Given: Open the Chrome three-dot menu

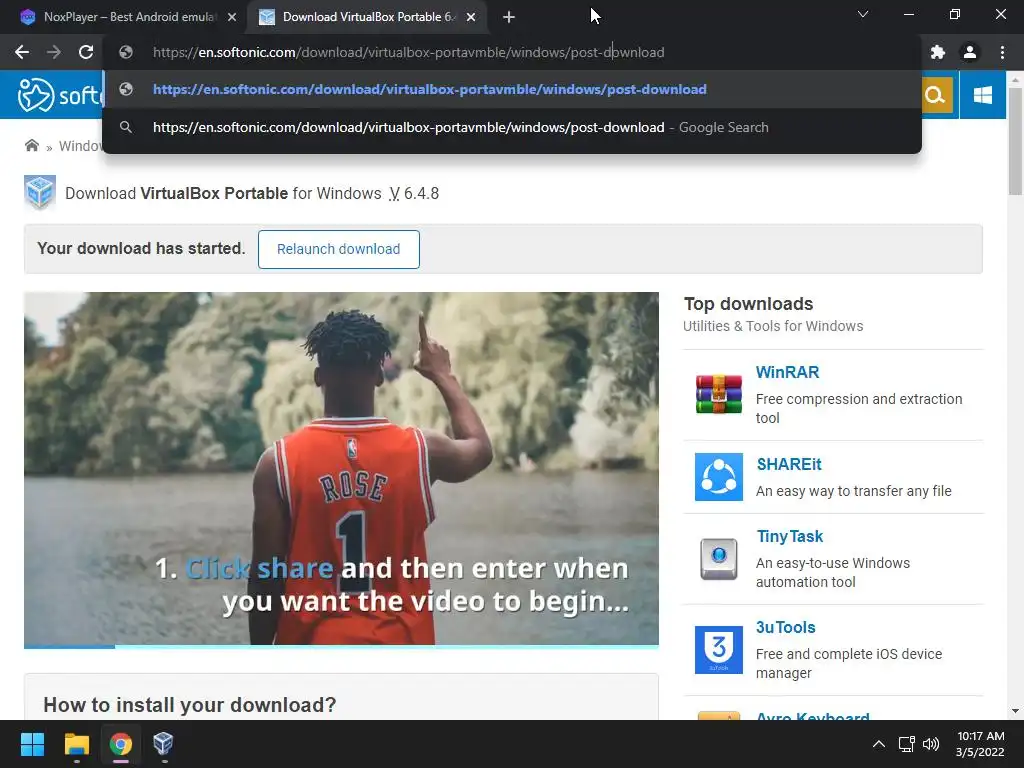Looking at the screenshot, I should 1002,52.
